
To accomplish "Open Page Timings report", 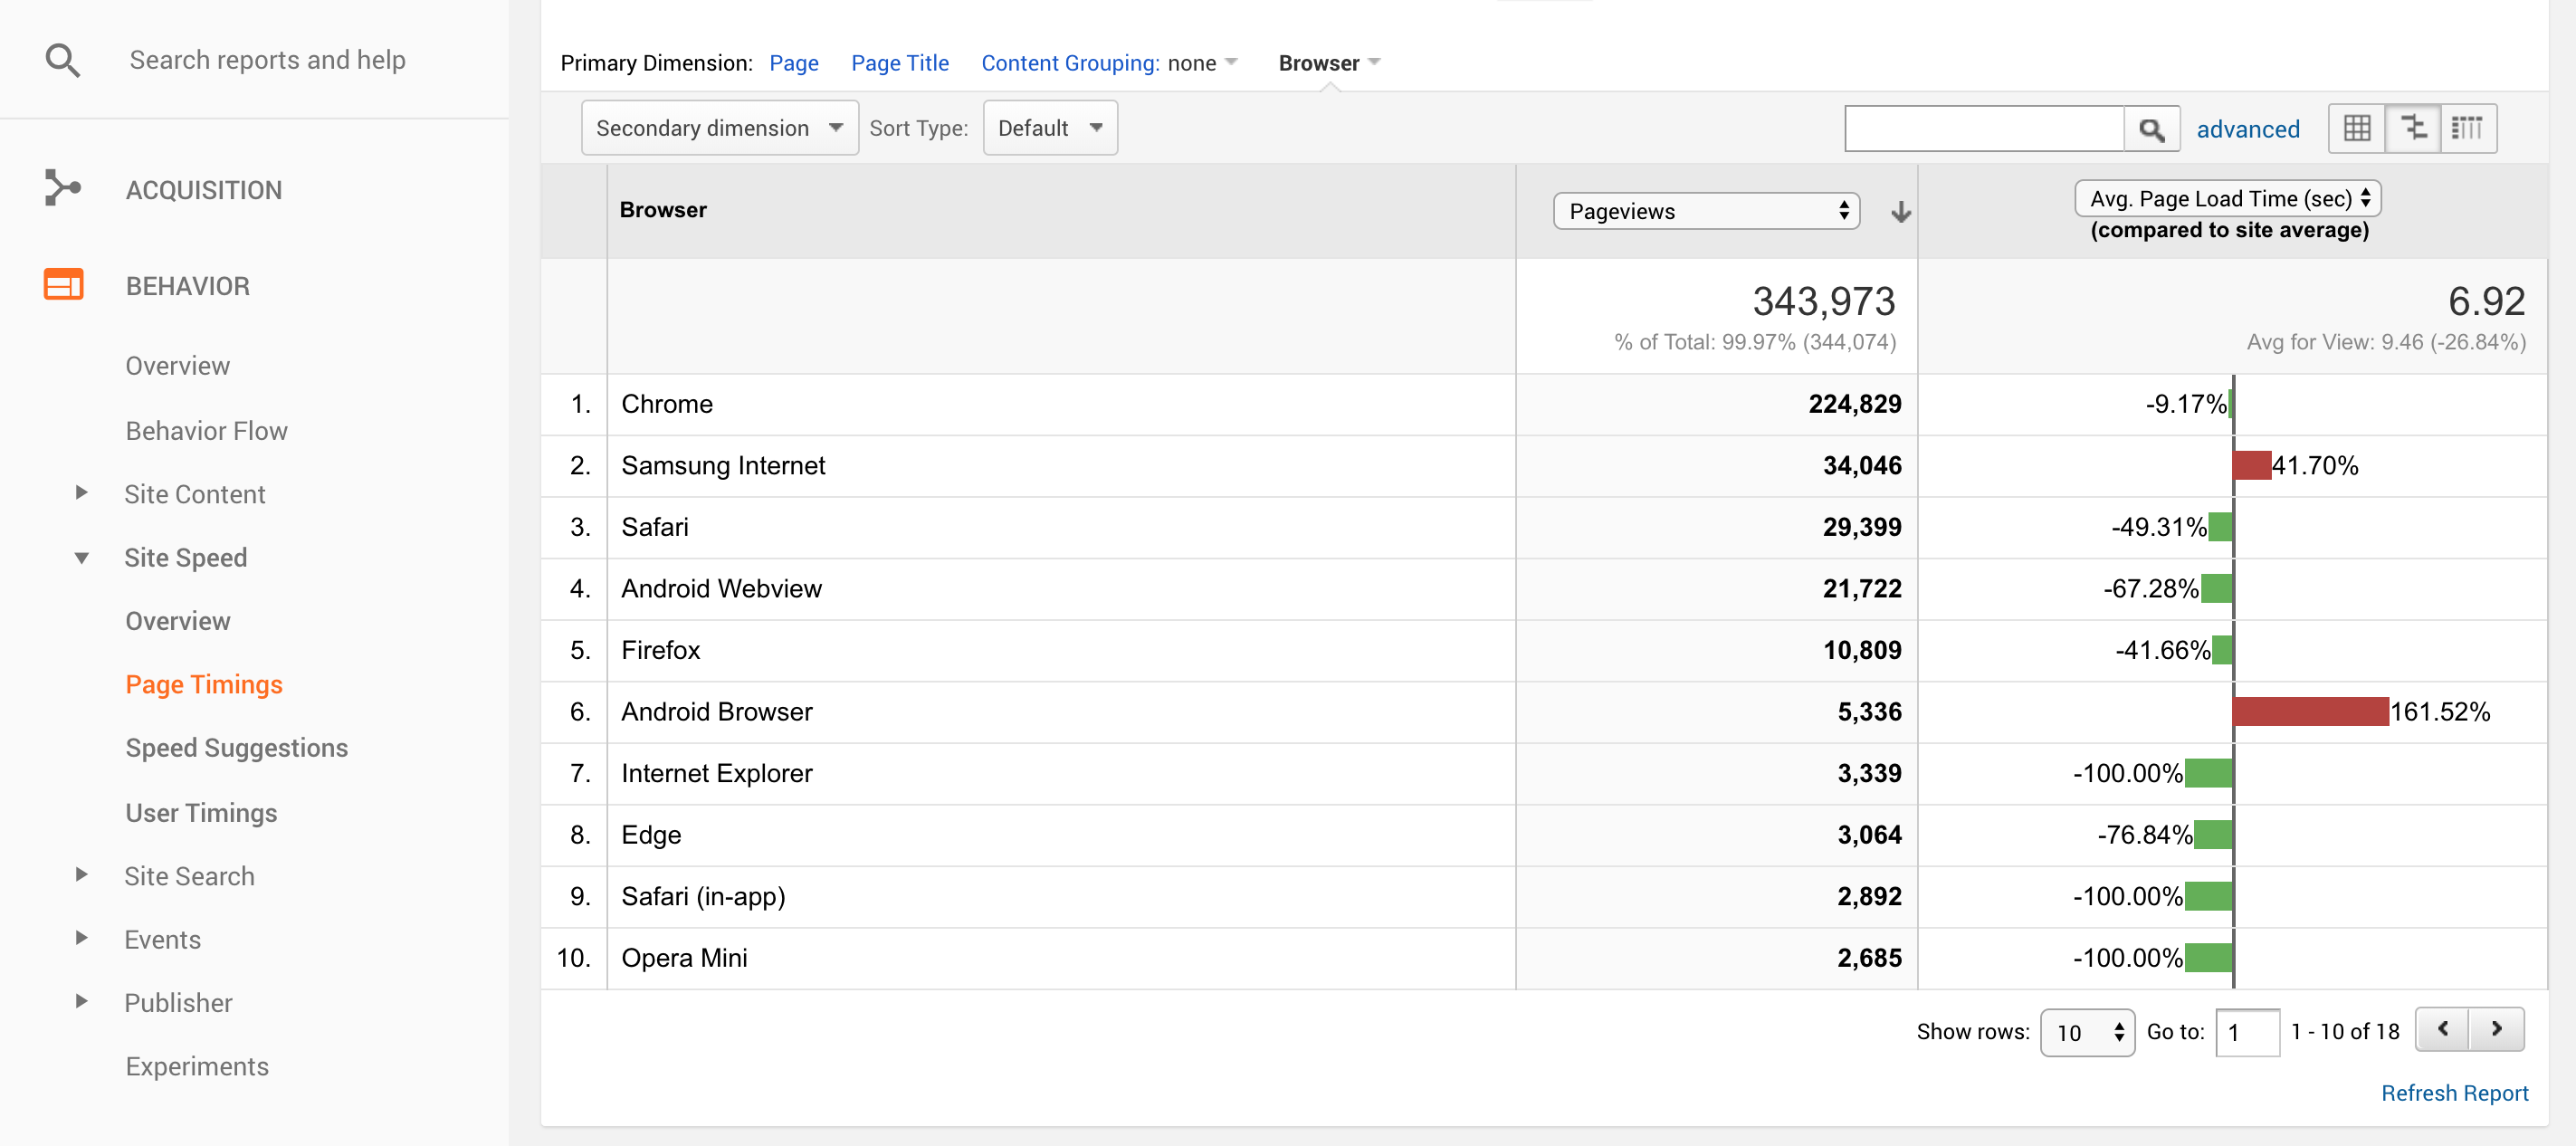I will [x=204, y=685].
